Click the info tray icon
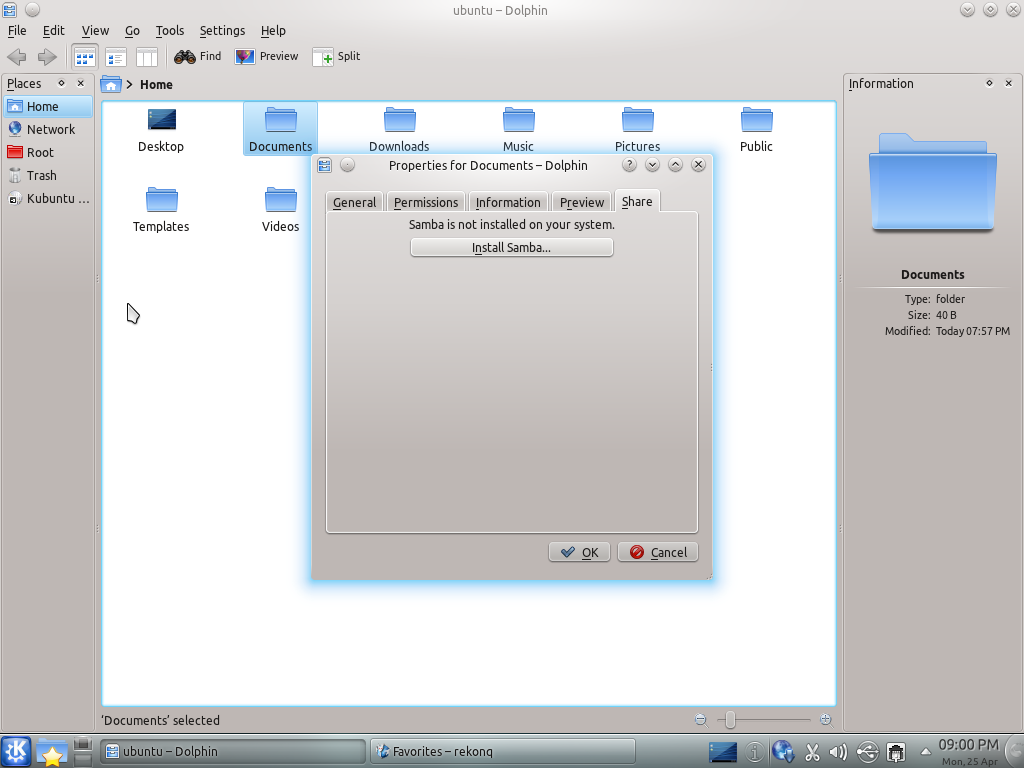1024x768 pixels. 754,752
